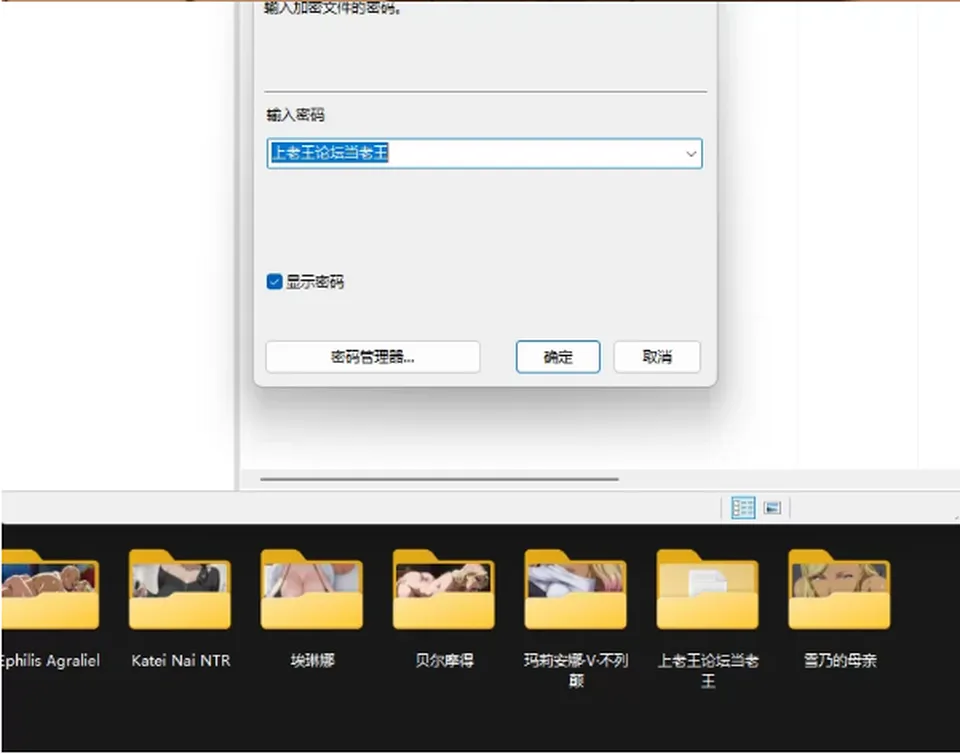Select the 玛莉安娜·V·不列颠 folder icon

(576, 590)
